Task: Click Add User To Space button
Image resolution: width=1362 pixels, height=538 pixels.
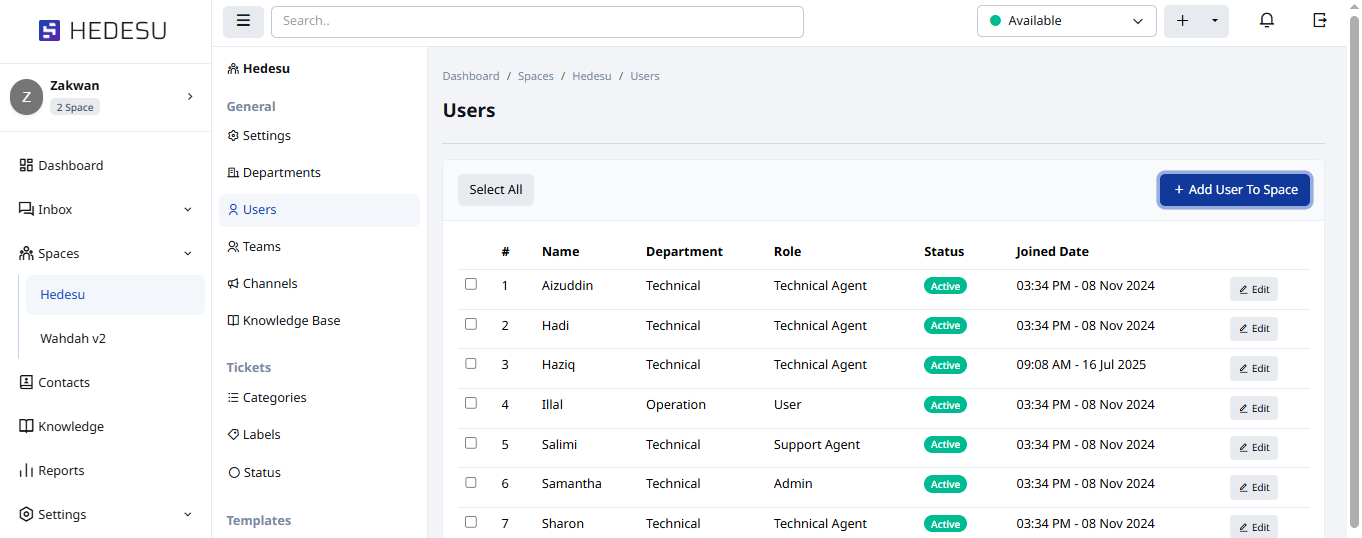Action: point(1235,190)
